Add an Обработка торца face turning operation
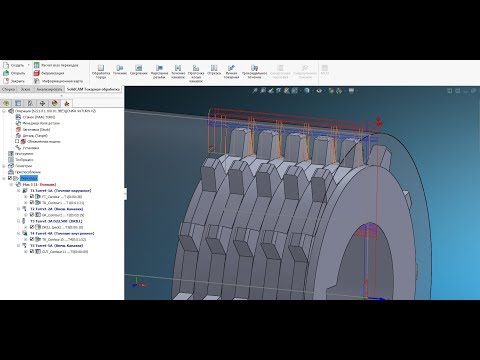Screen dimensions: 480x360 click(101, 72)
